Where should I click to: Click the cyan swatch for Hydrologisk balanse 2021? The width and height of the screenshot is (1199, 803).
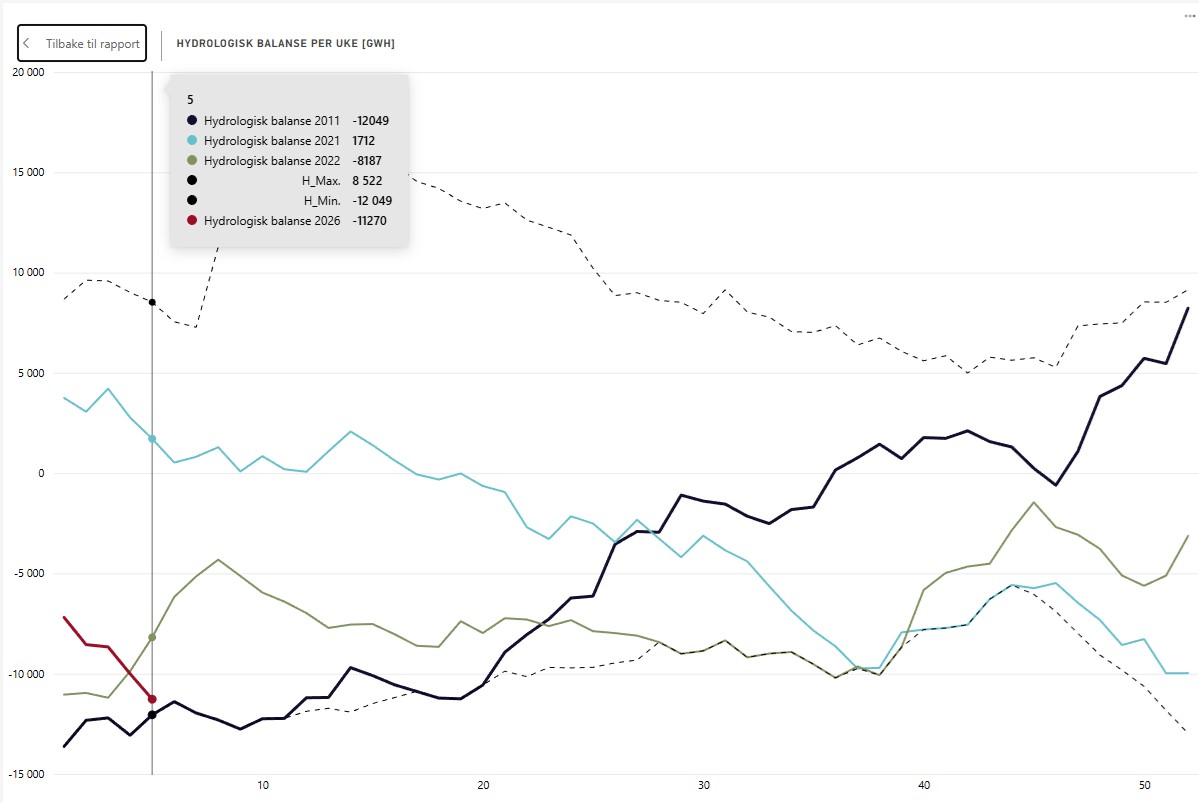[191, 140]
